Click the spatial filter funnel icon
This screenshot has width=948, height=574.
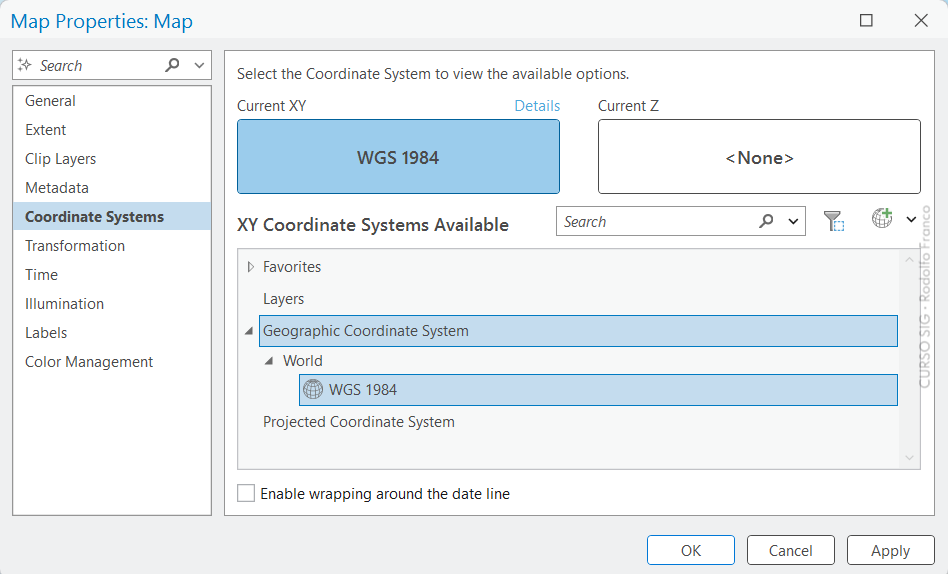[x=834, y=221]
